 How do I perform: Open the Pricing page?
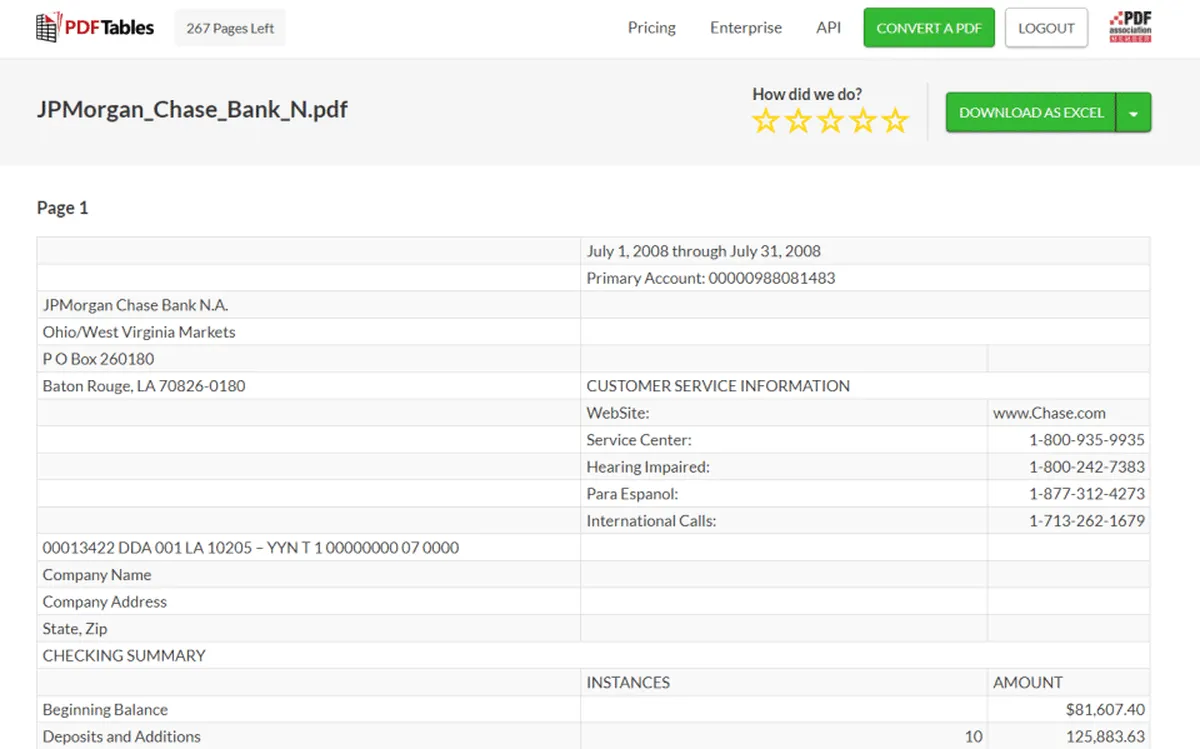click(652, 28)
